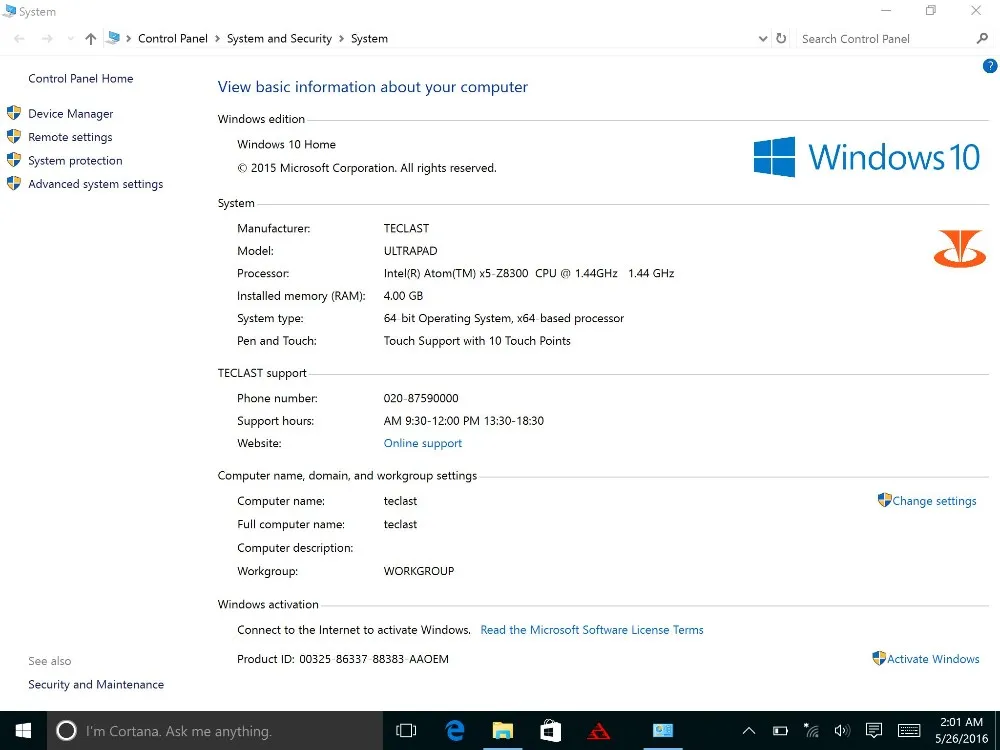This screenshot has height=750, width=1000.
Task: Expand chevron after Control Panel breadcrumb
Action: (x=217, y=39)
